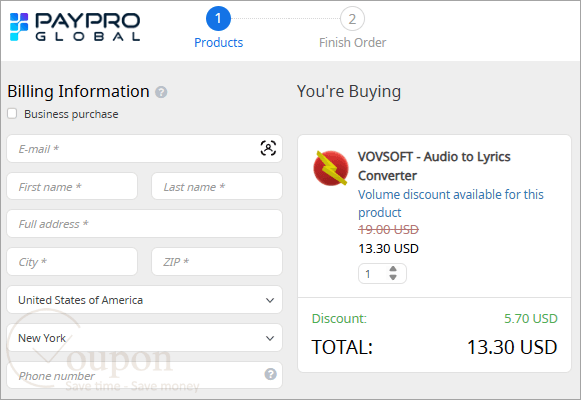Open the New York state dropdown
Screen dimensions: 581x400
[145, 338]
